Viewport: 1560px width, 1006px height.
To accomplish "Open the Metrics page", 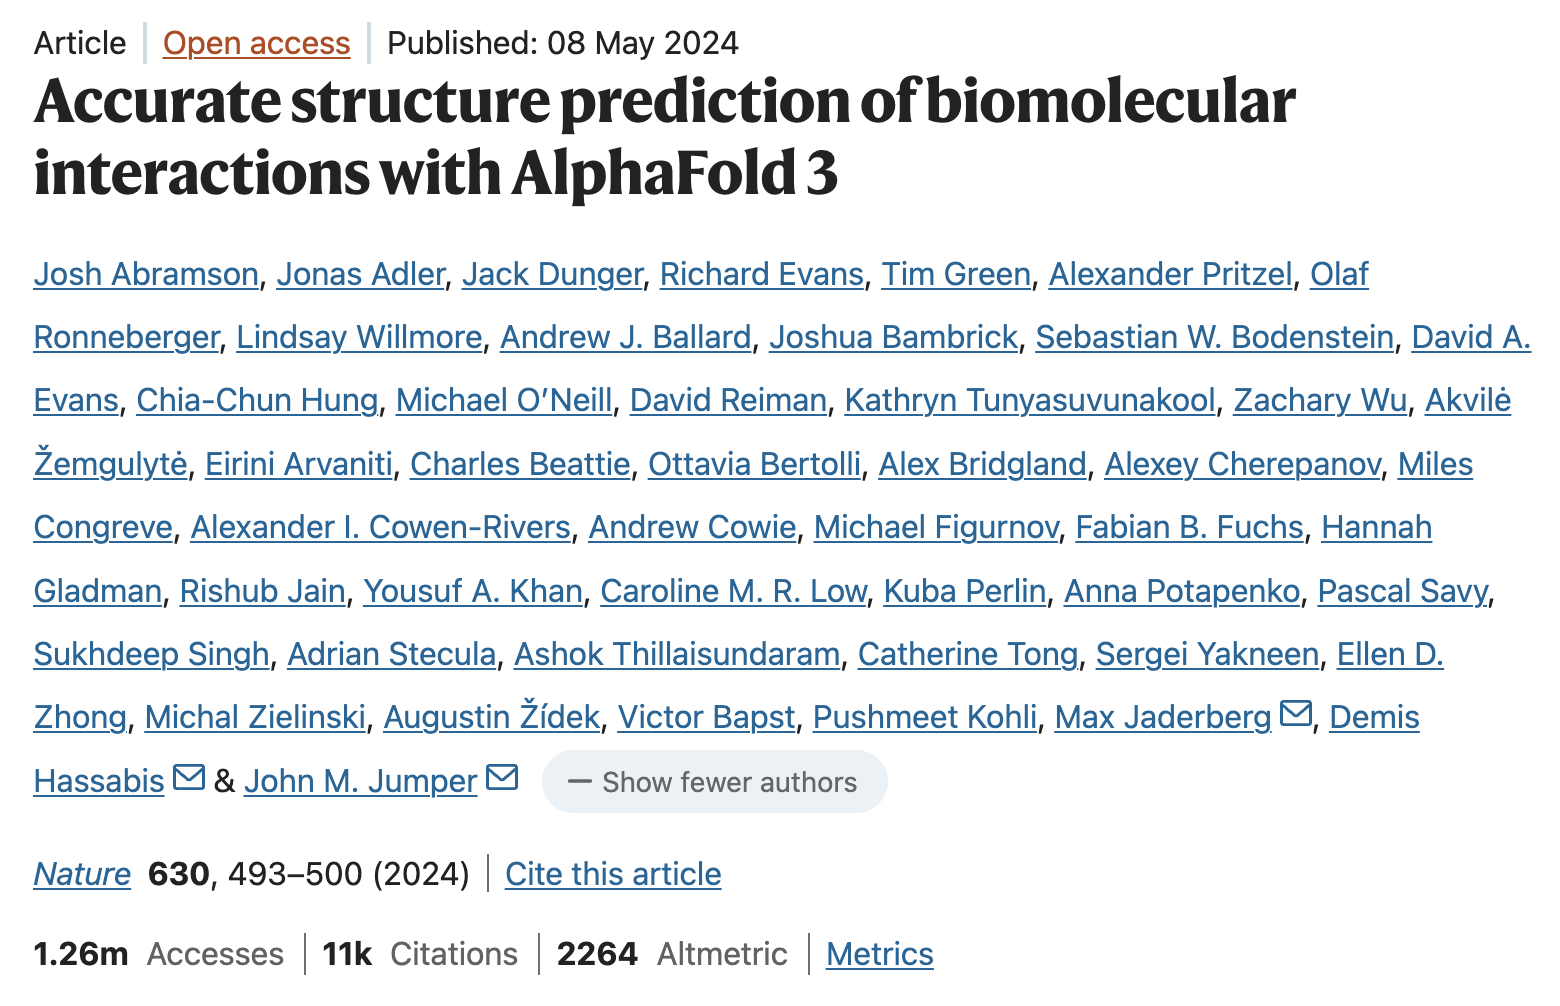I will tap(878, 953).
